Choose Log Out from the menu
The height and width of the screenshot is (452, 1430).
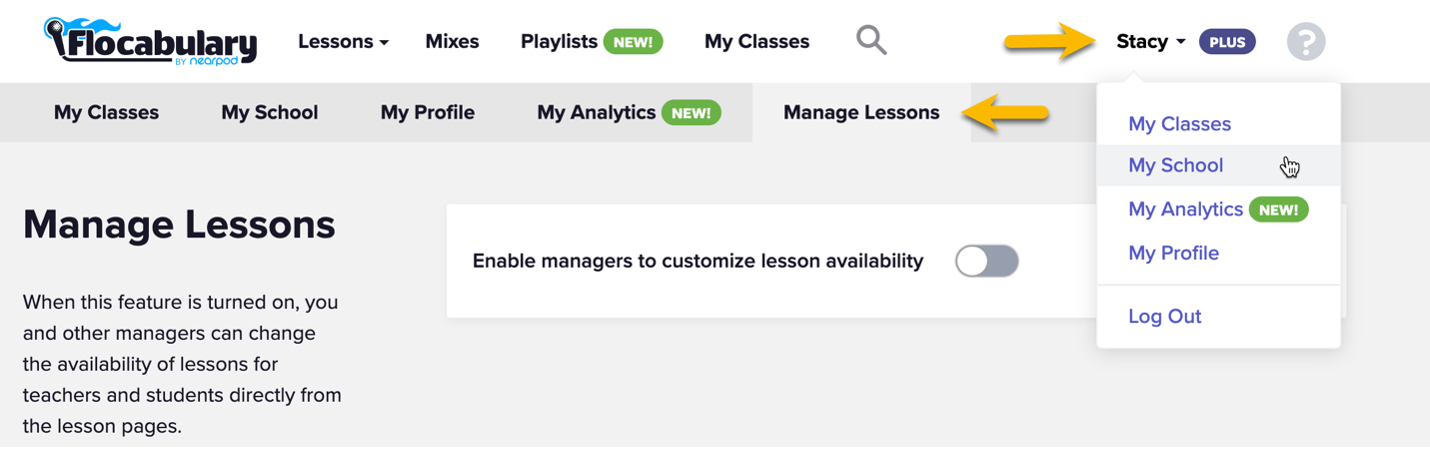coord(1165,317)
